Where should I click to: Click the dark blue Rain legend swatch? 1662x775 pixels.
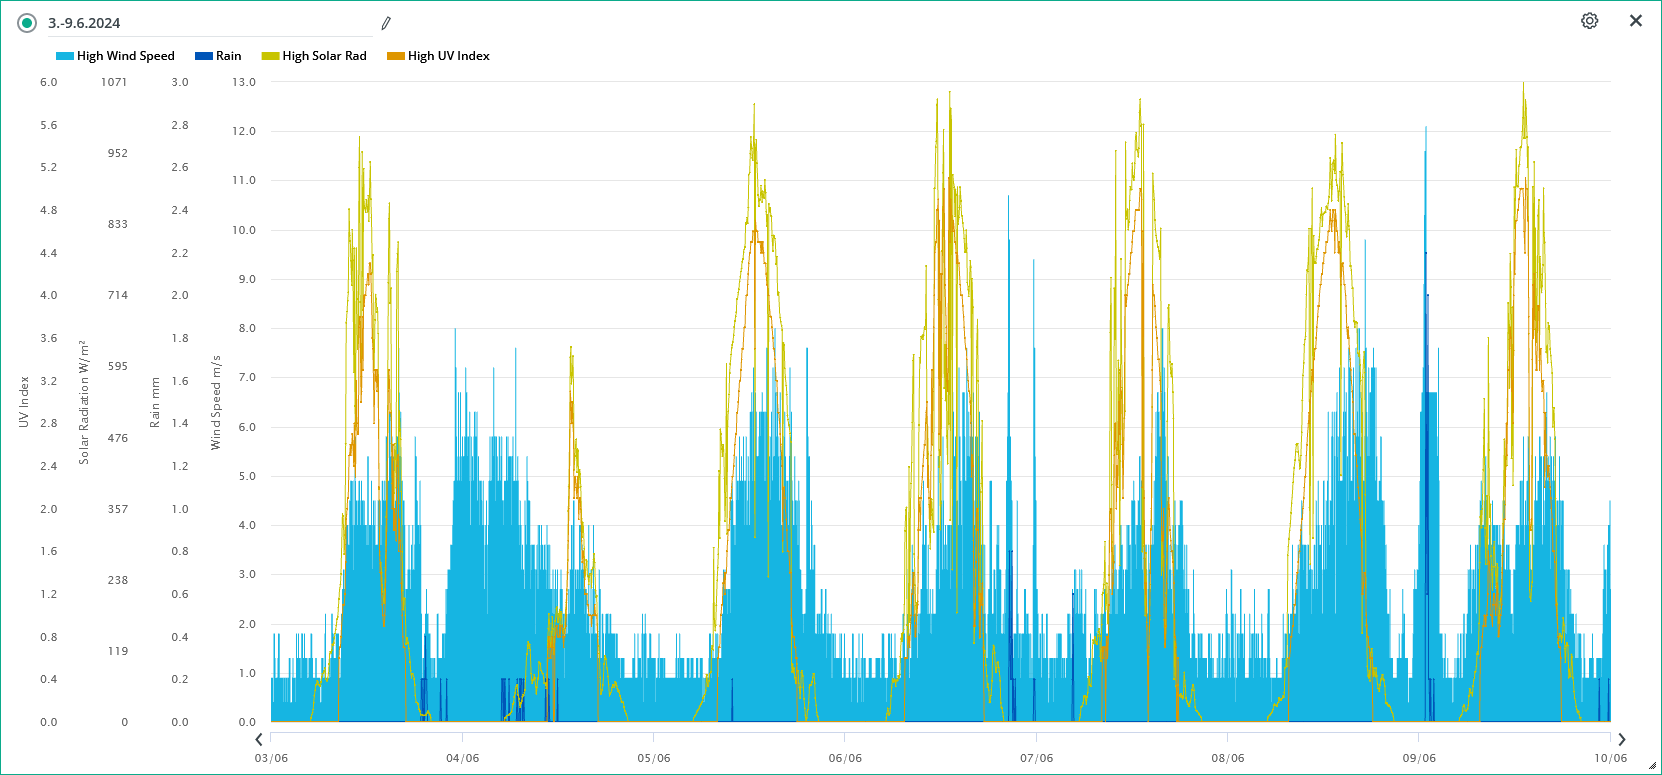tap(204, 56)
